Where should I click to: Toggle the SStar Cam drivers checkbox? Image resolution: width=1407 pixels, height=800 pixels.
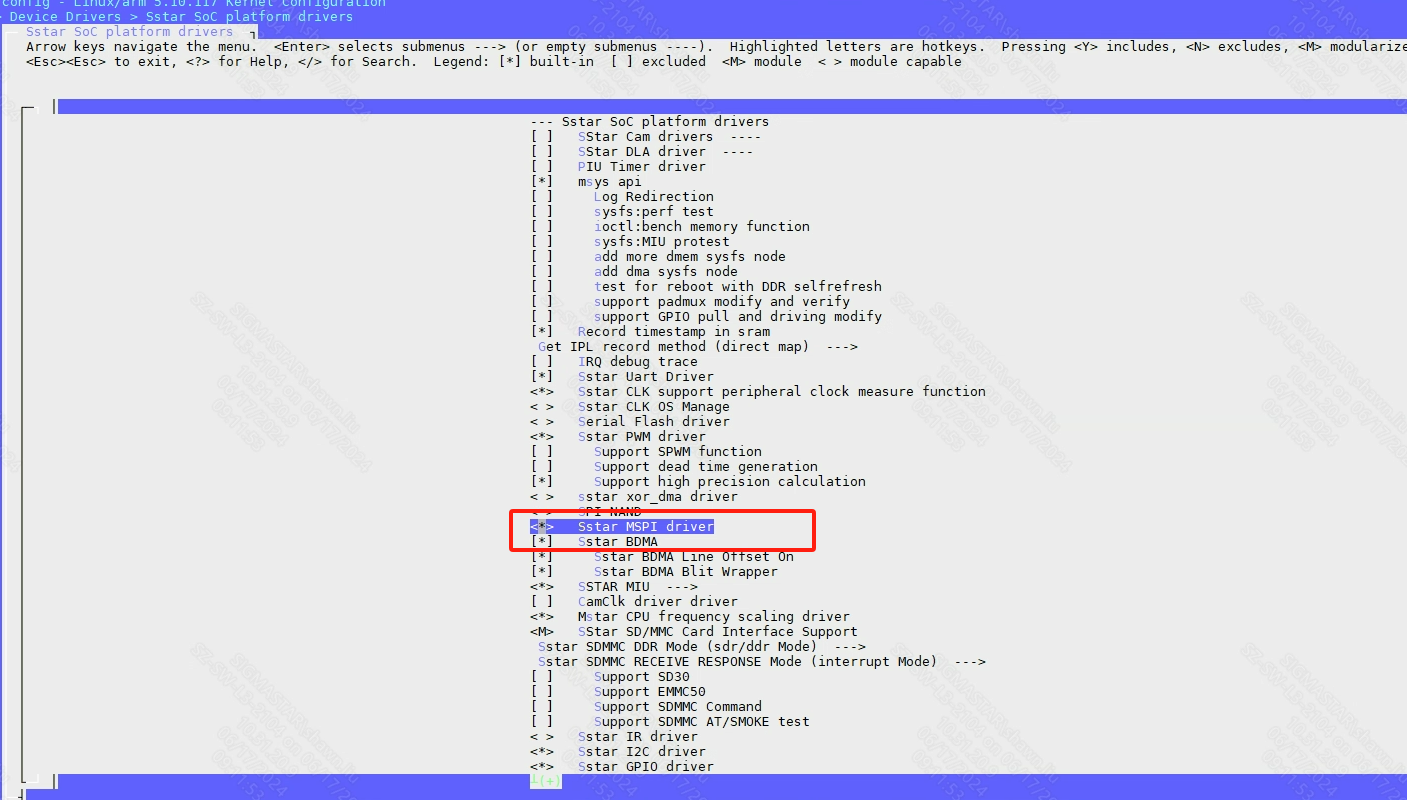coord(541,137)
